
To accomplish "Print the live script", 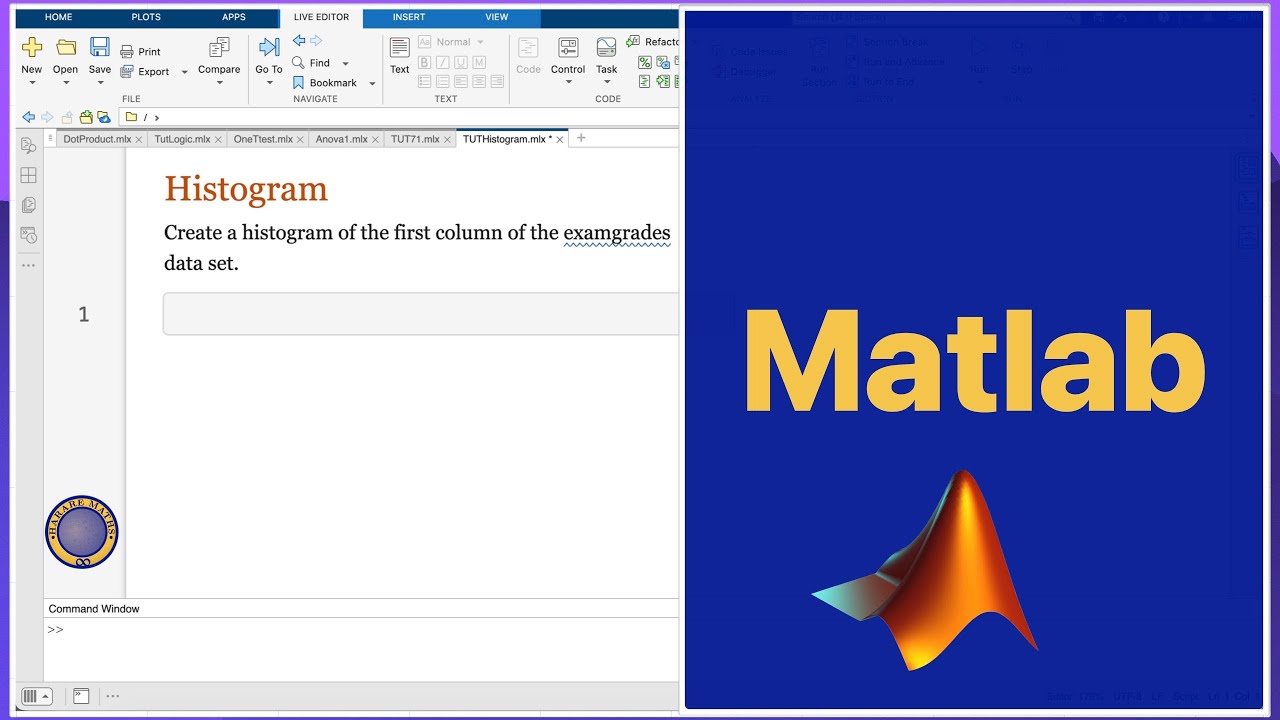I will click(140, 52).
